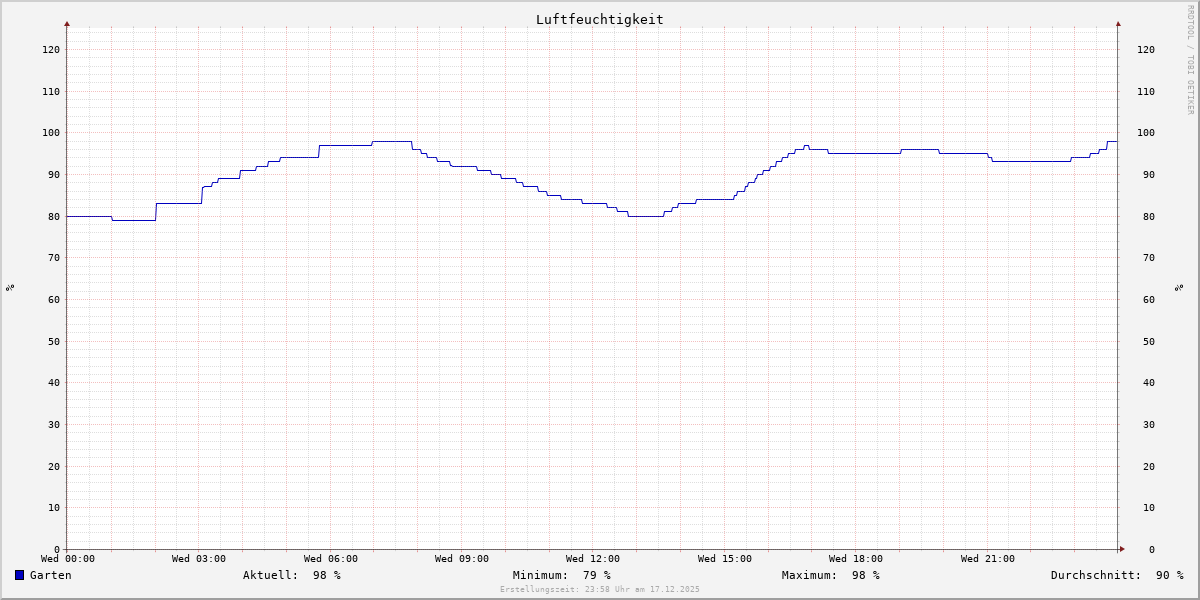Click the left y-axis percent unit symbol
The width and height of the screenshot is (1200, 600).
pos(10,287)
